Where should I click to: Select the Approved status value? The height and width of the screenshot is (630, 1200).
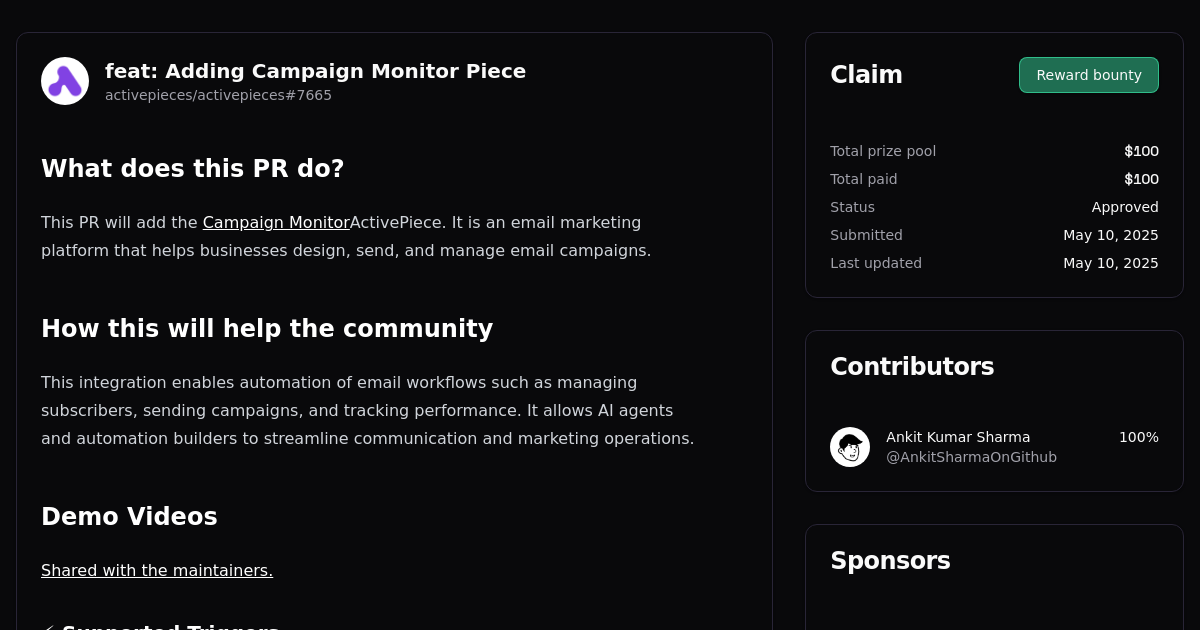1125,207
